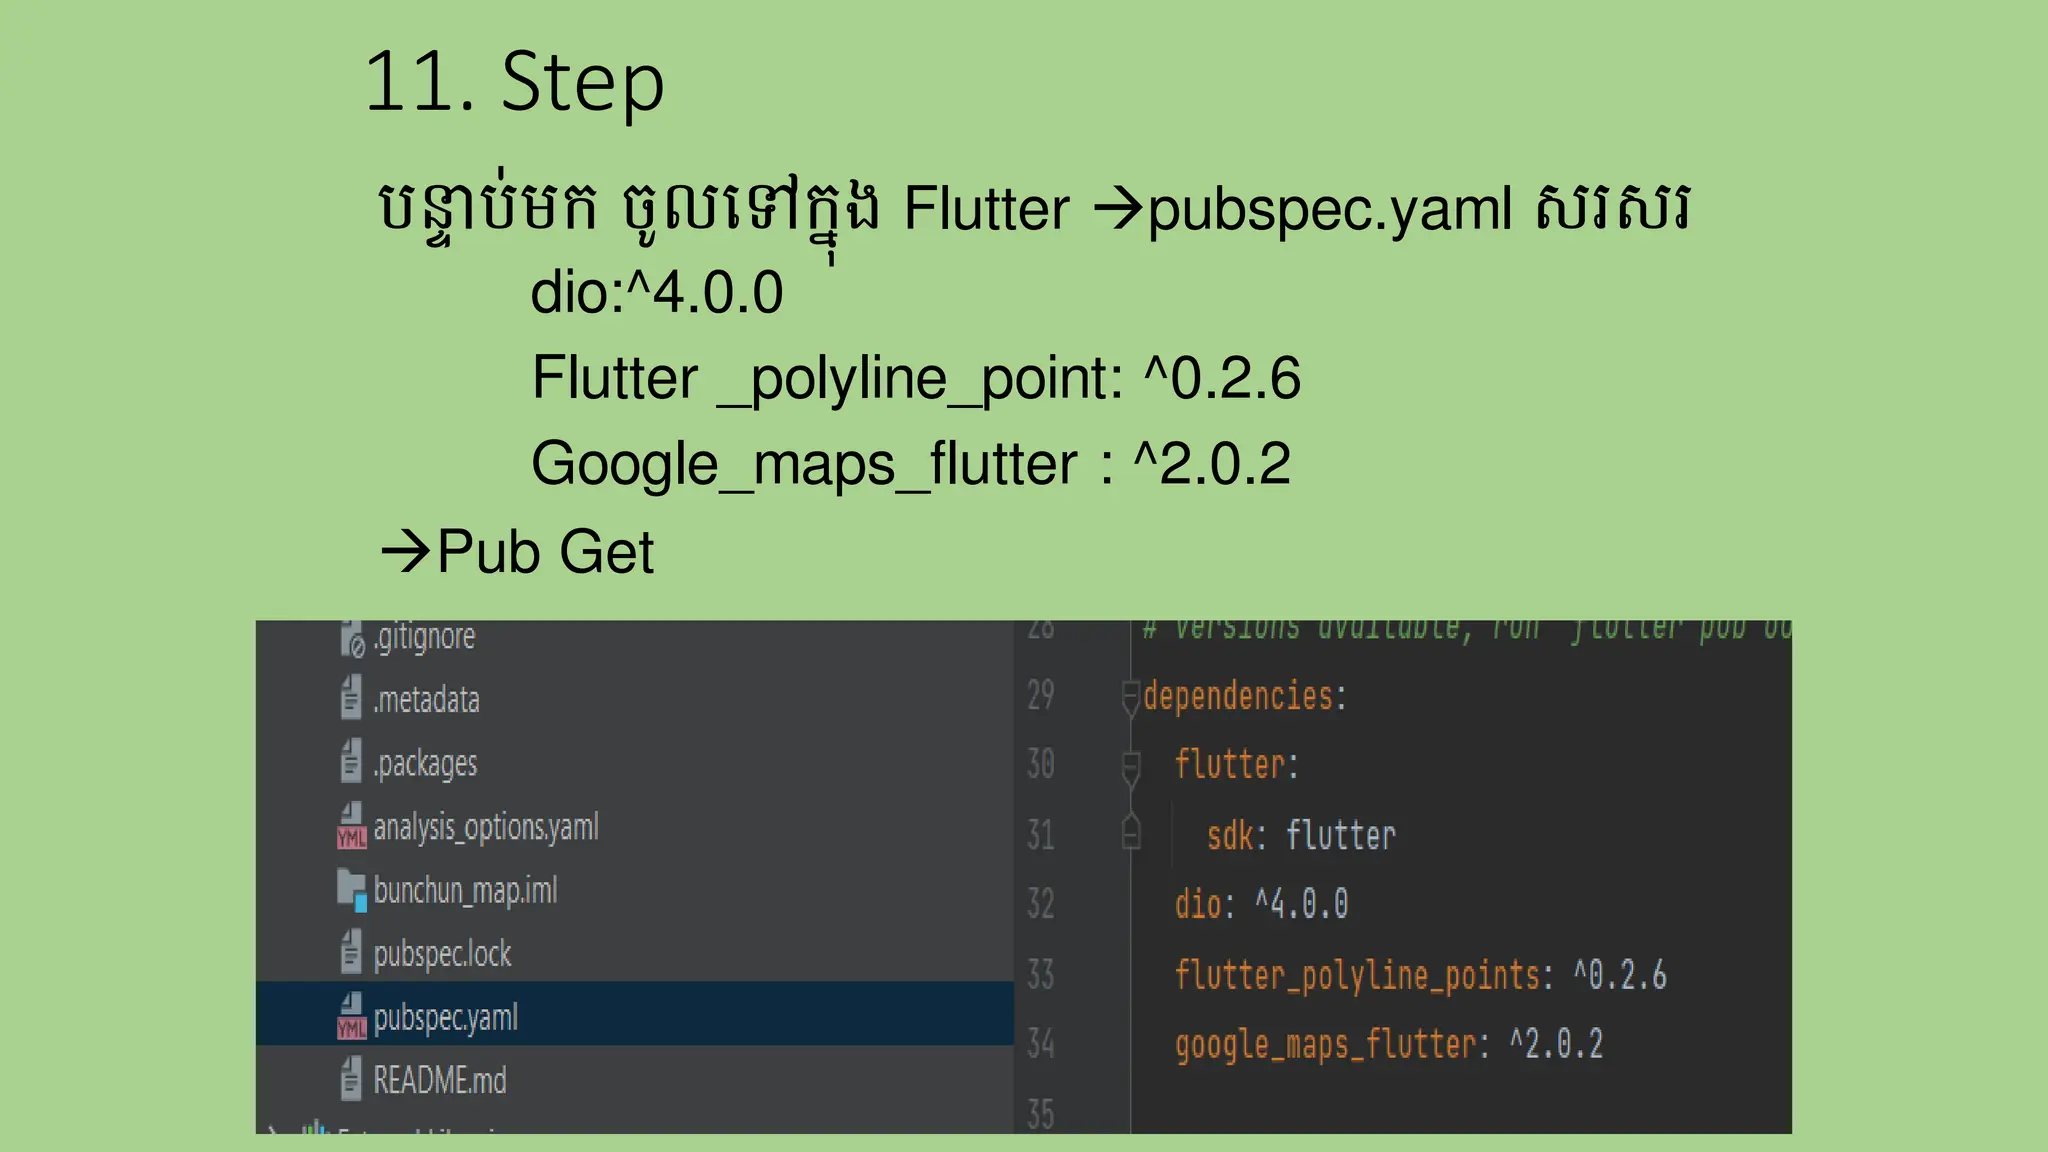Place cursor on dependencies: key
The image size is (2048, 1152).
click(1245, 696)
